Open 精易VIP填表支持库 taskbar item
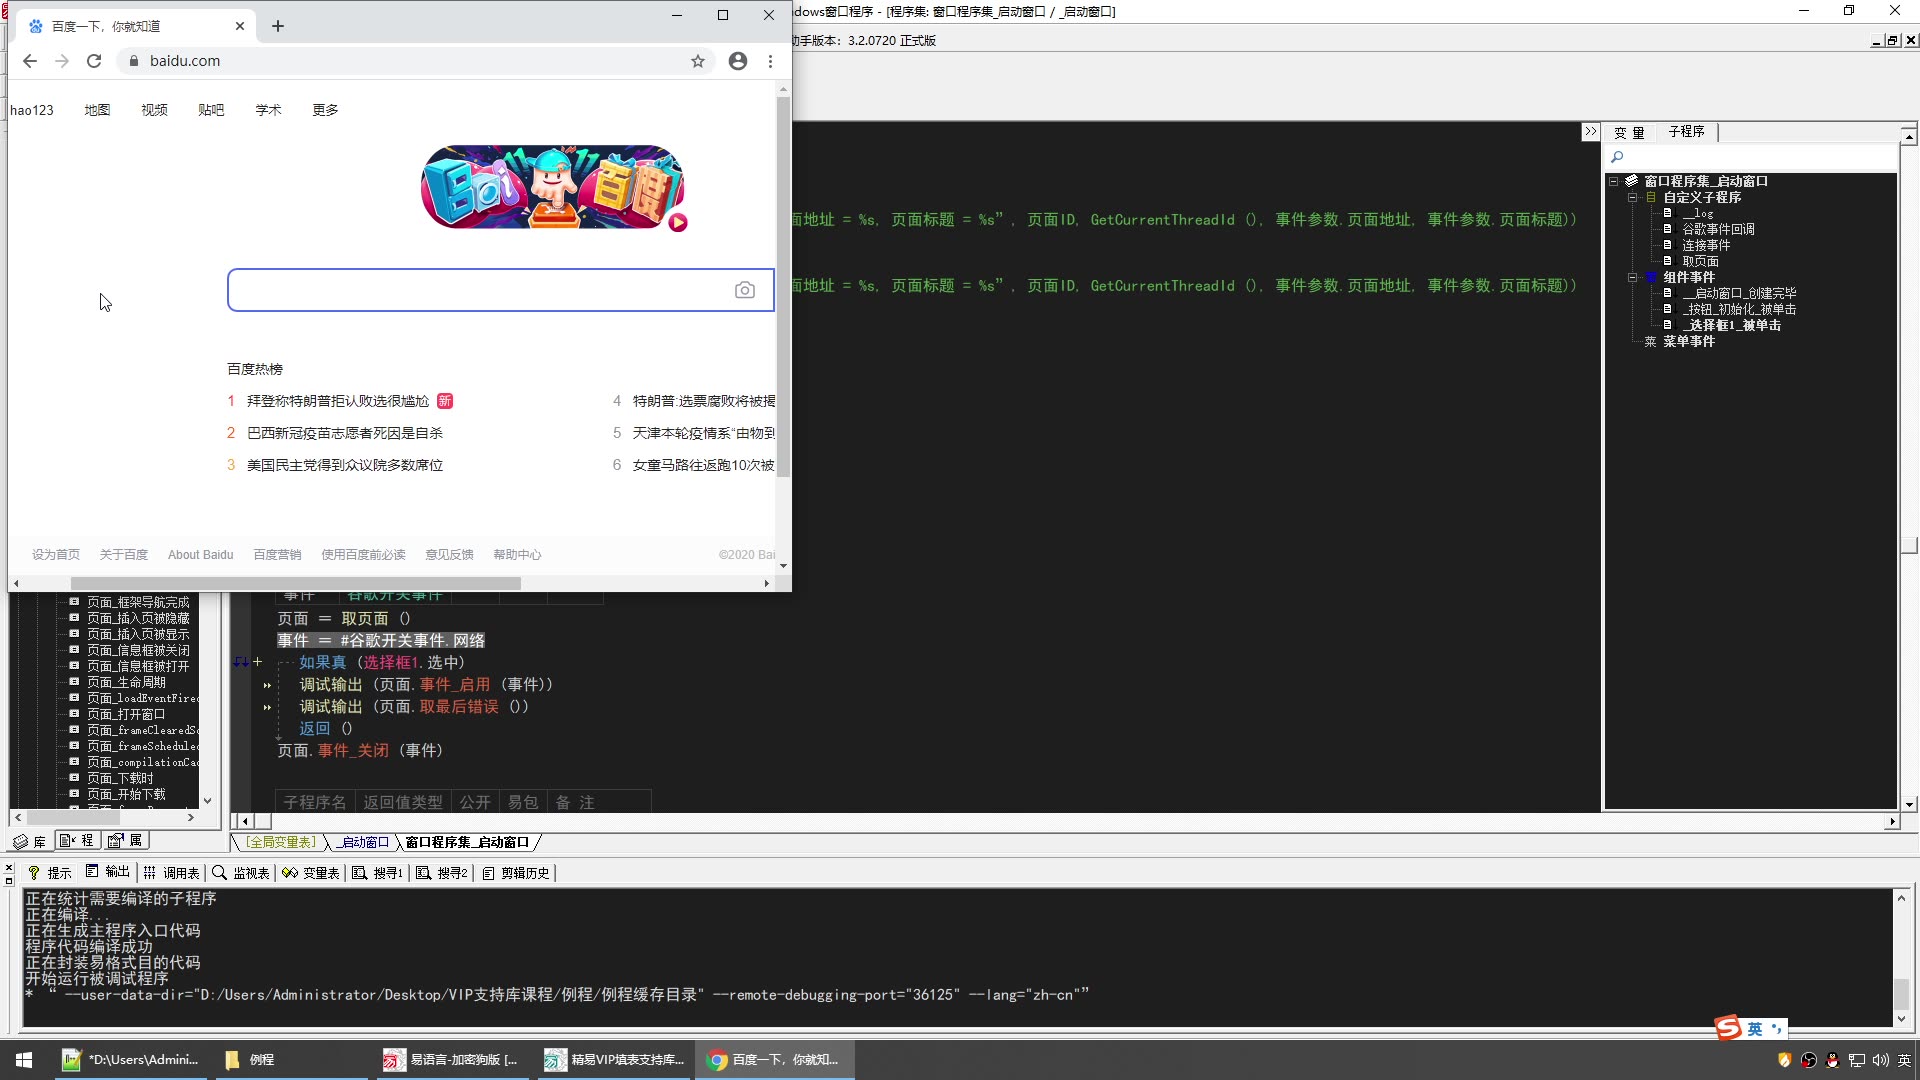 [614, 1059]
